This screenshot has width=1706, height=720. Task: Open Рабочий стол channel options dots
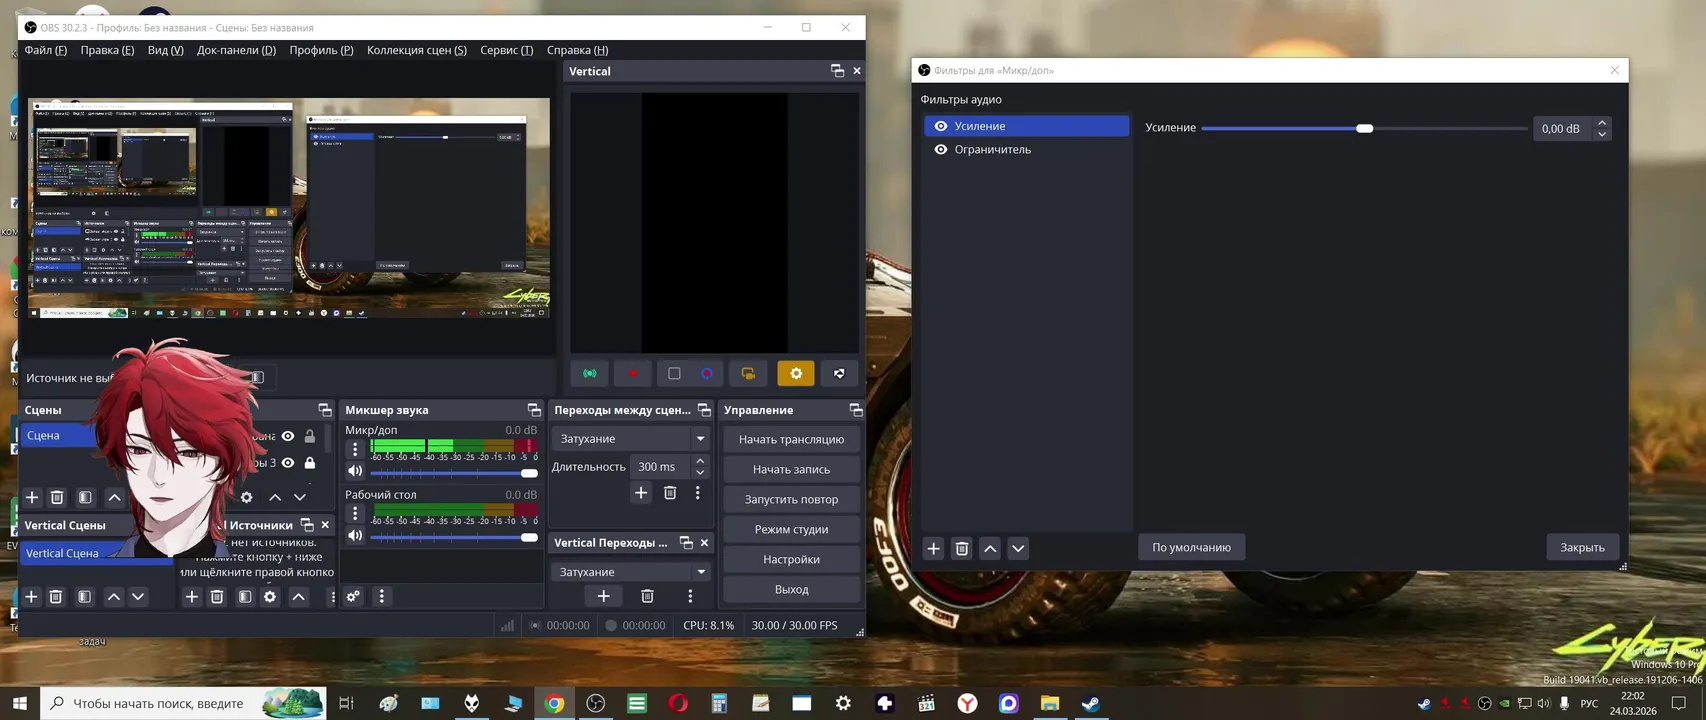tap(354, 513)
